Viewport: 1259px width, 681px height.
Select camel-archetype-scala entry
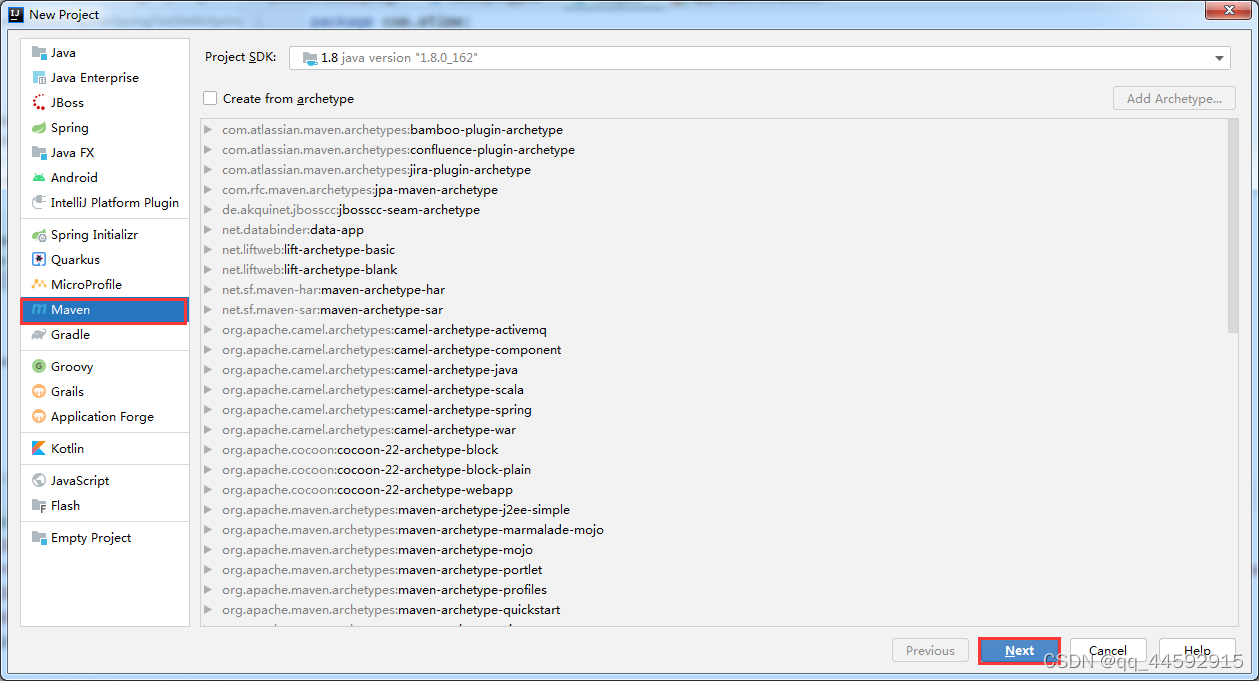point(373,390)
